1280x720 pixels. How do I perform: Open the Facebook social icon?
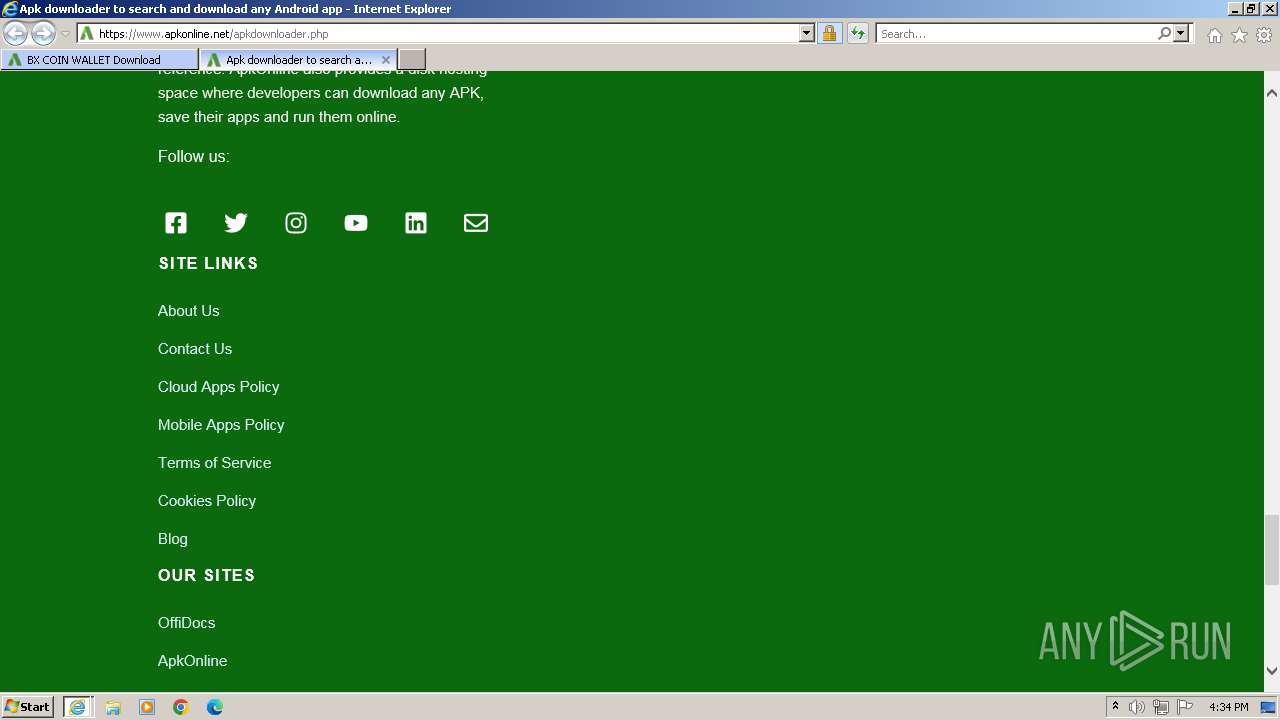coord(176,223)
